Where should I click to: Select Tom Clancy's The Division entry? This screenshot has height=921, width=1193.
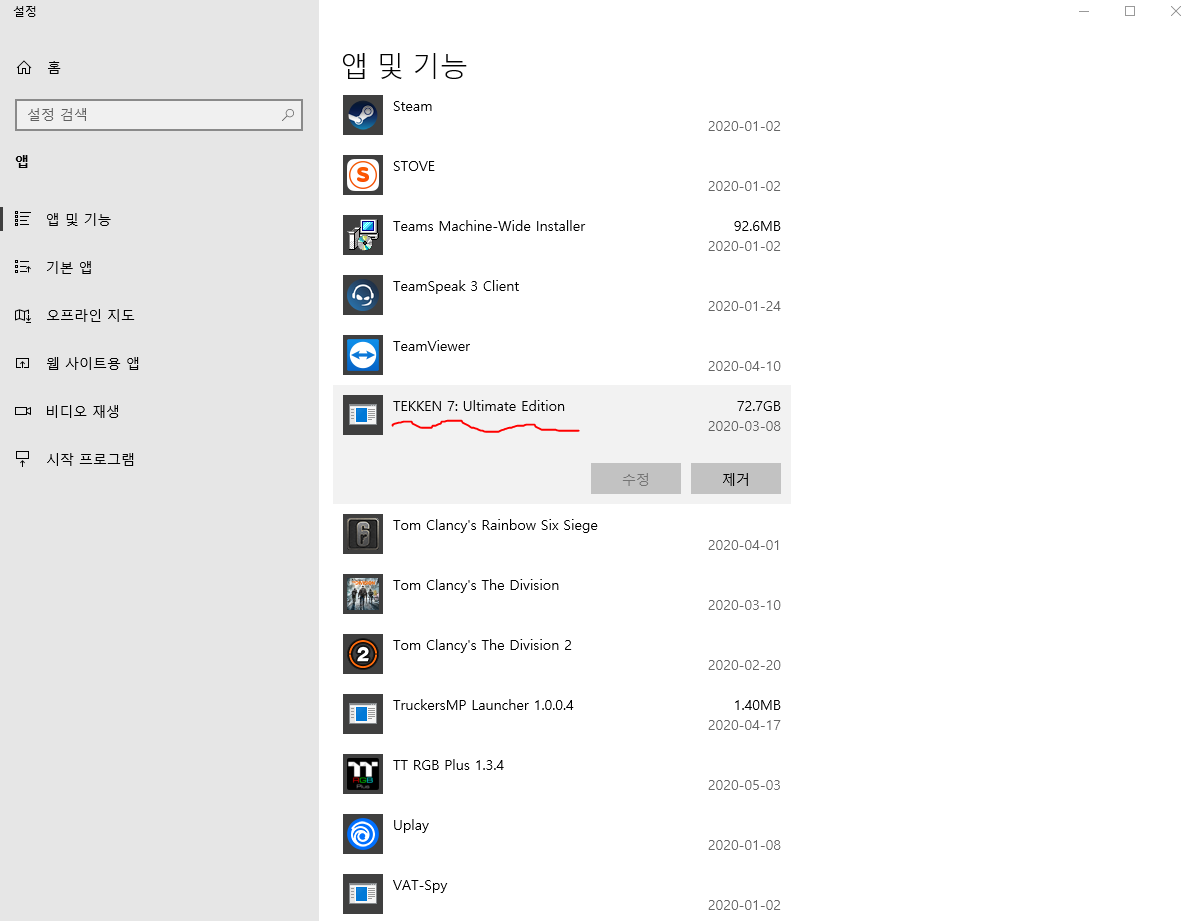coord(562,594)
